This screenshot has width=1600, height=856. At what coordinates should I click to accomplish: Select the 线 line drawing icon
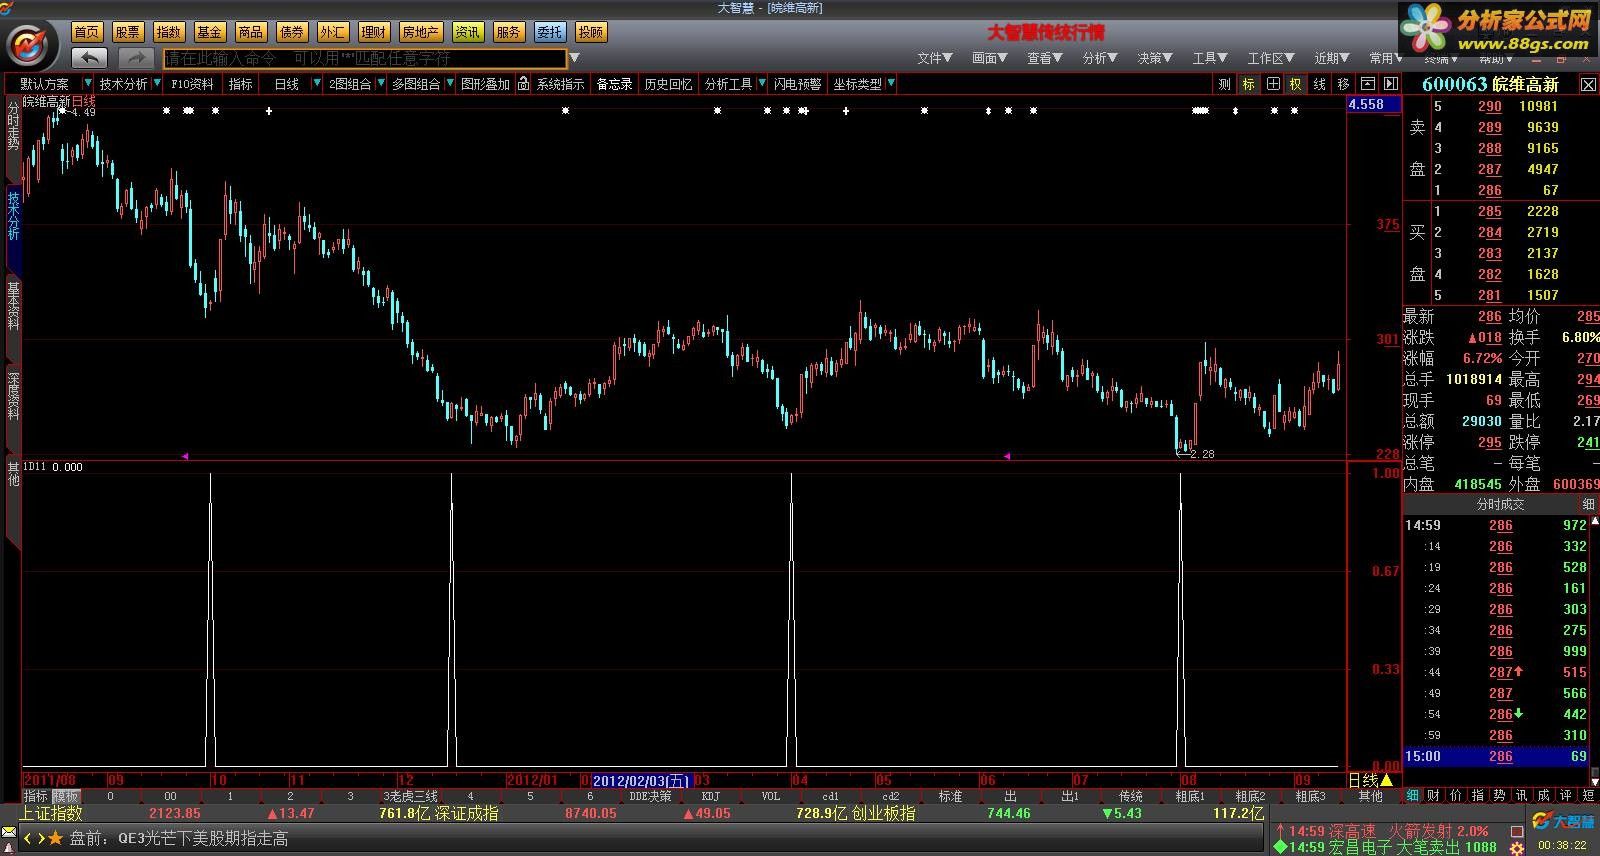(x=1320, y=84)
